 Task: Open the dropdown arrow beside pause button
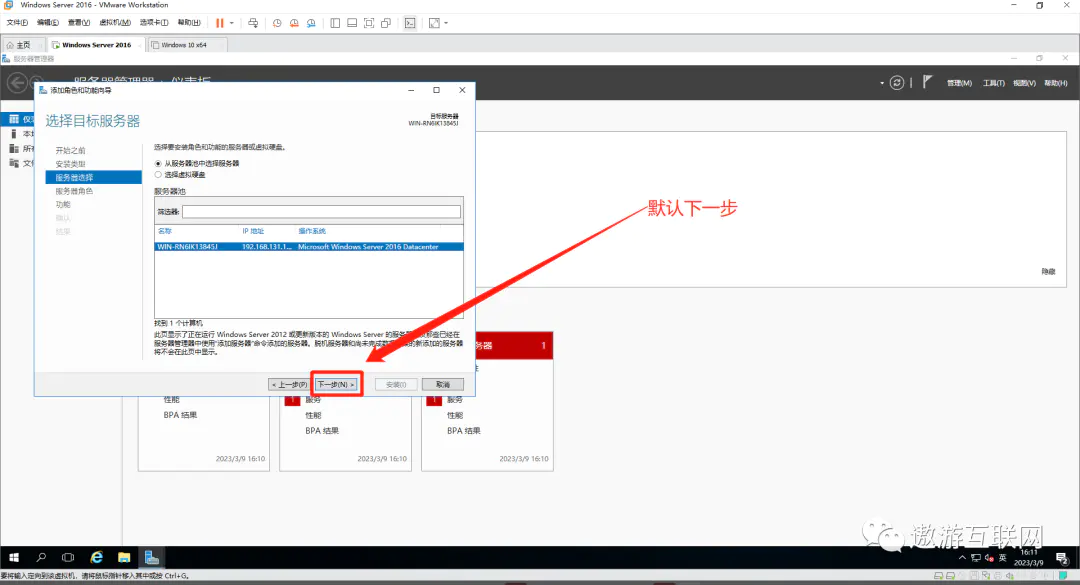231,23
